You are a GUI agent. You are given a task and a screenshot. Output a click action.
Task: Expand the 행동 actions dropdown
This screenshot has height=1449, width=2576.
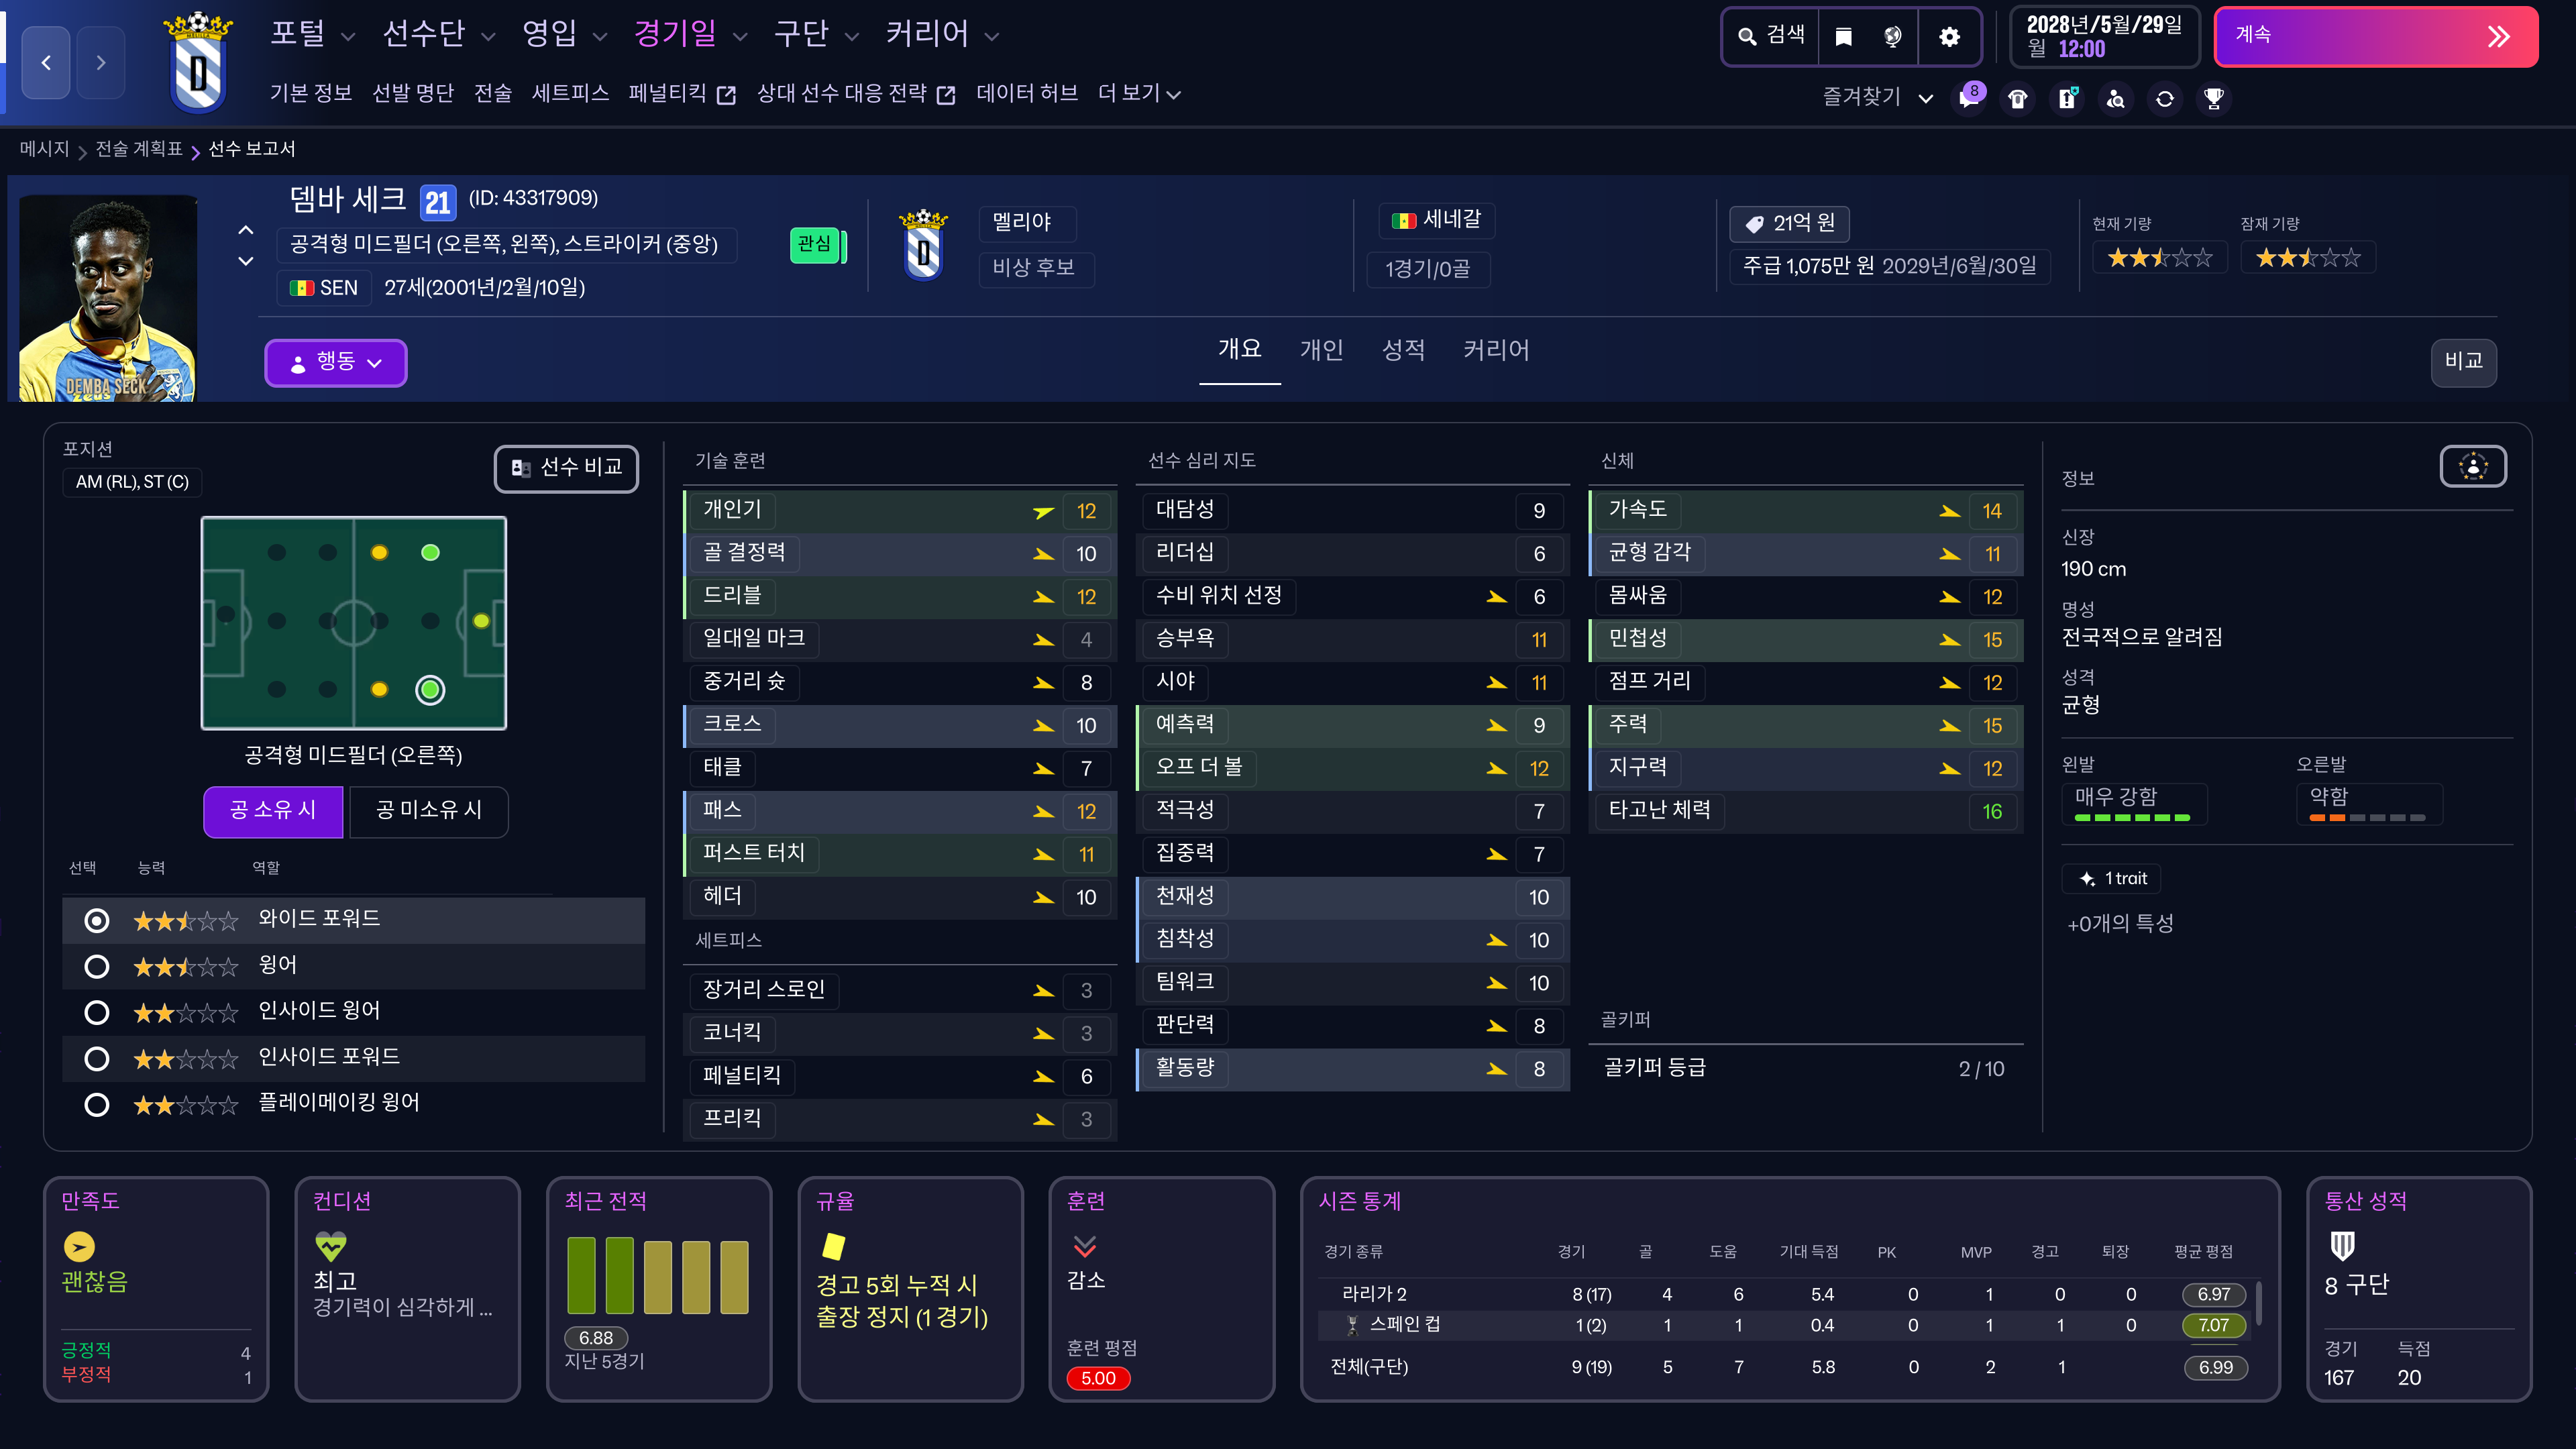click(335, 362)
